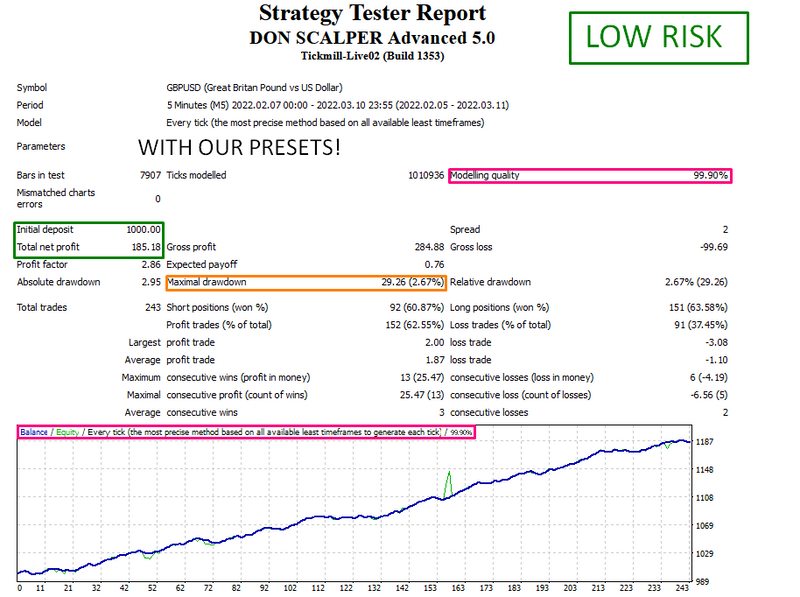Screen dimensions: 800x597
Task: Click the Short positions value 92 (60.87%)
Action: coord(417,308)
